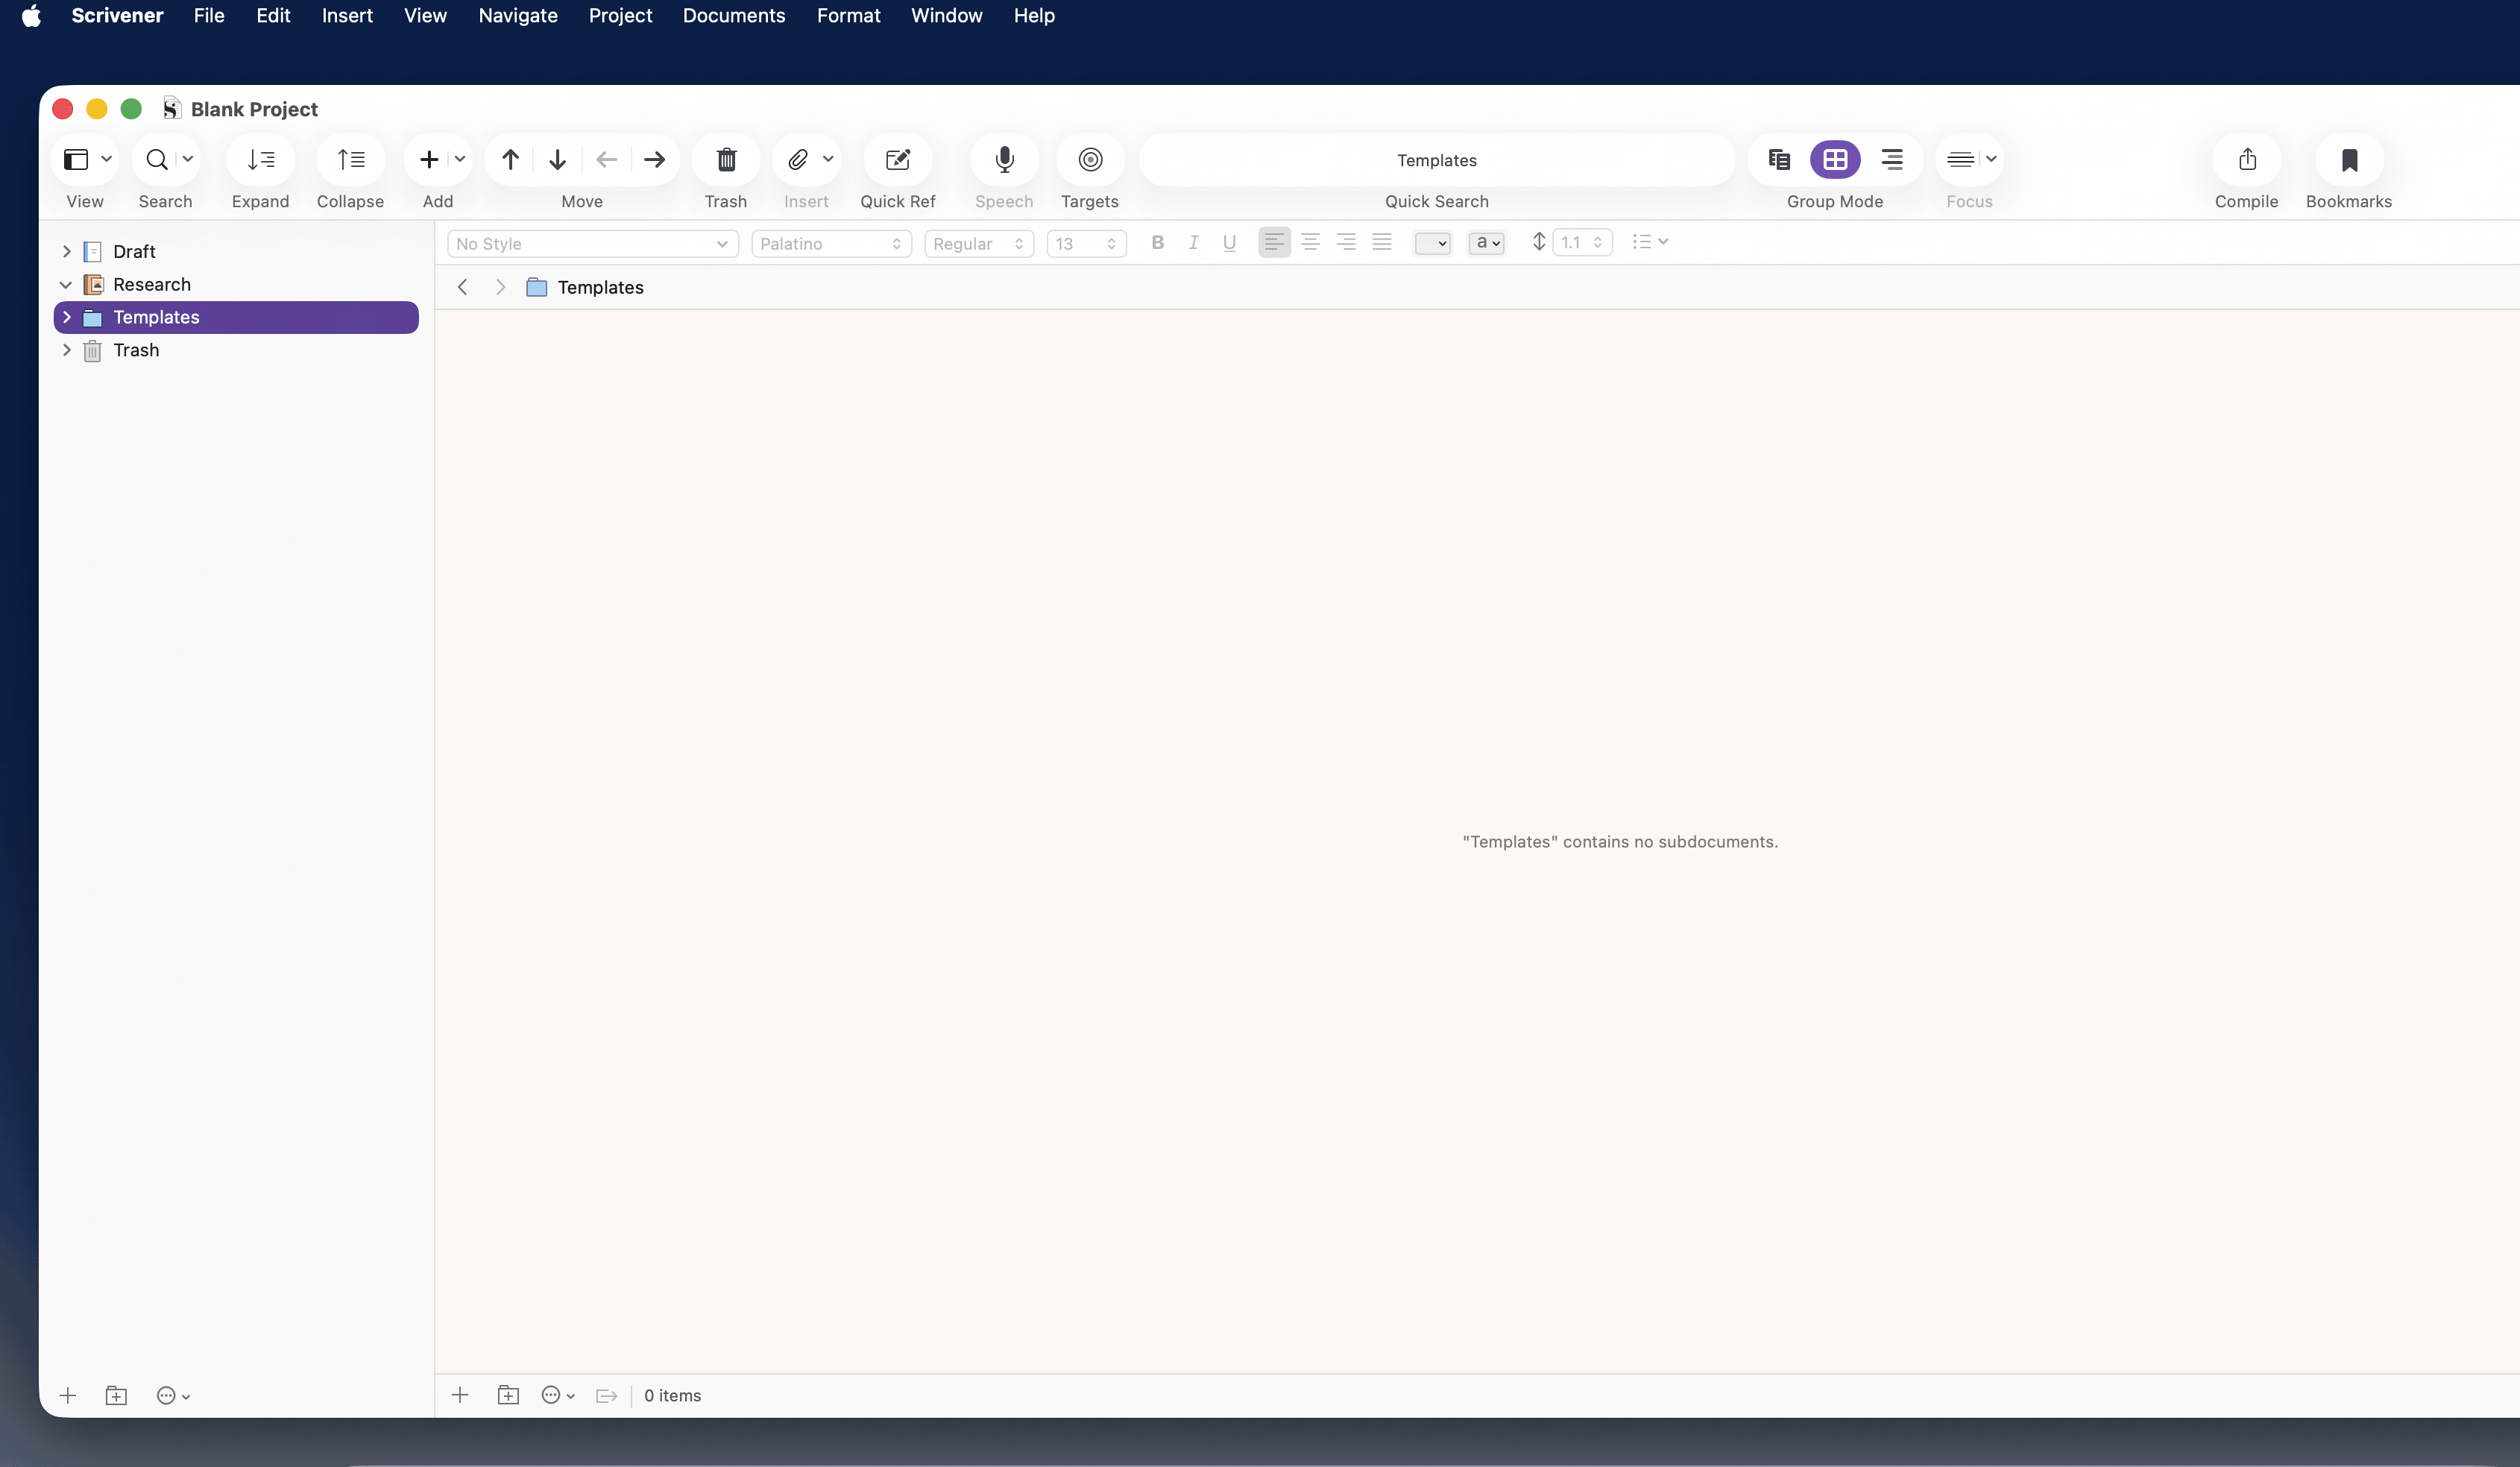Switch to Scrivenings group mode
Image resolution: width=2520 pixels, height=1467 pixels.
click(1779, 159)
